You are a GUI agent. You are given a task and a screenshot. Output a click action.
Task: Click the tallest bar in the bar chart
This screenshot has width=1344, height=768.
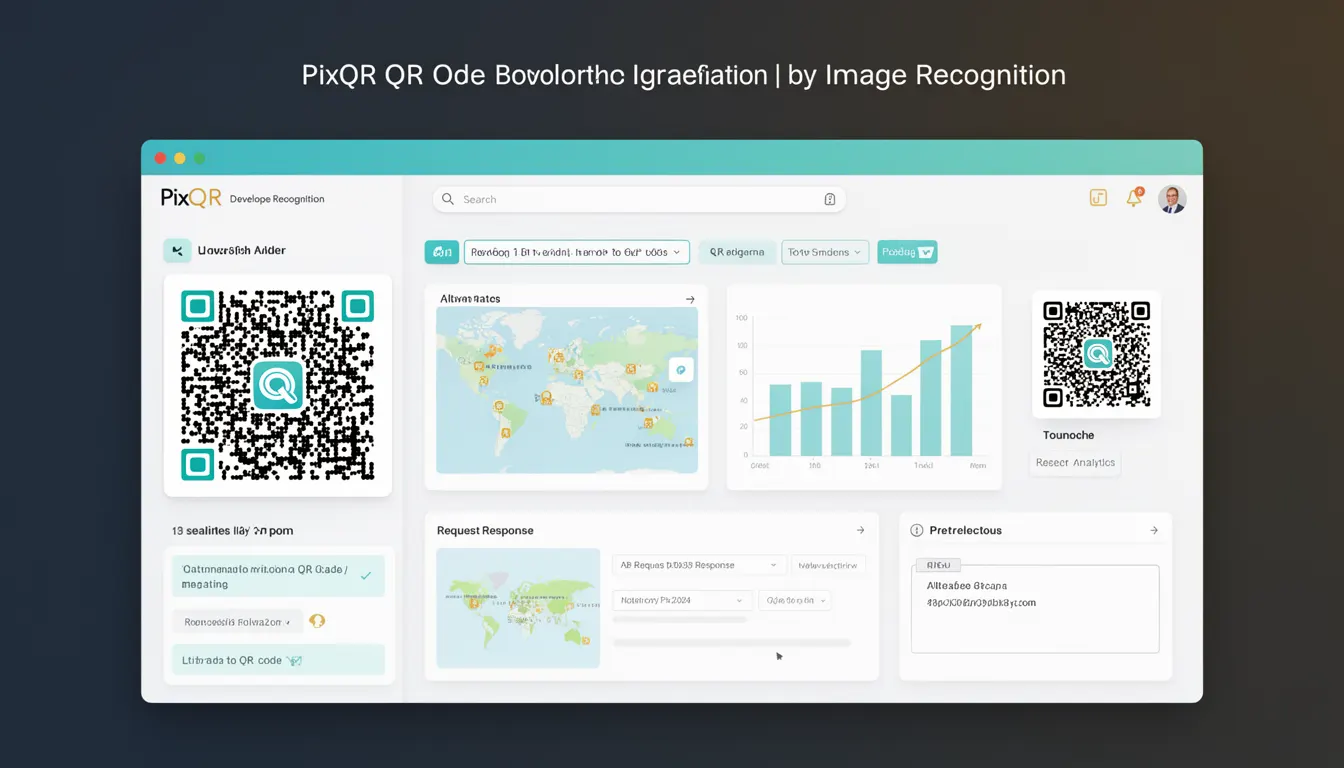click(961, 390)
